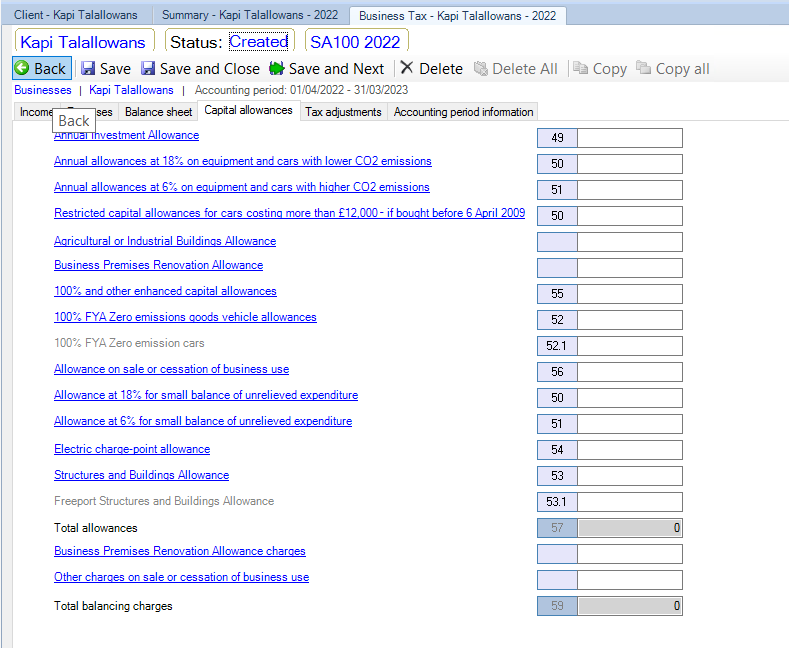
Task: Open the Balance sheet tab
Action: (158, 112)
